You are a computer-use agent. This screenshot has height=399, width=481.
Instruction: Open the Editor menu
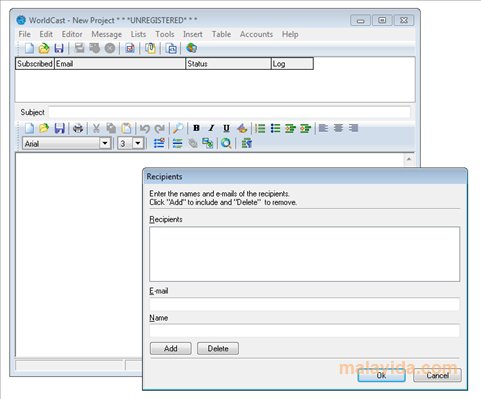pos(72,34)
